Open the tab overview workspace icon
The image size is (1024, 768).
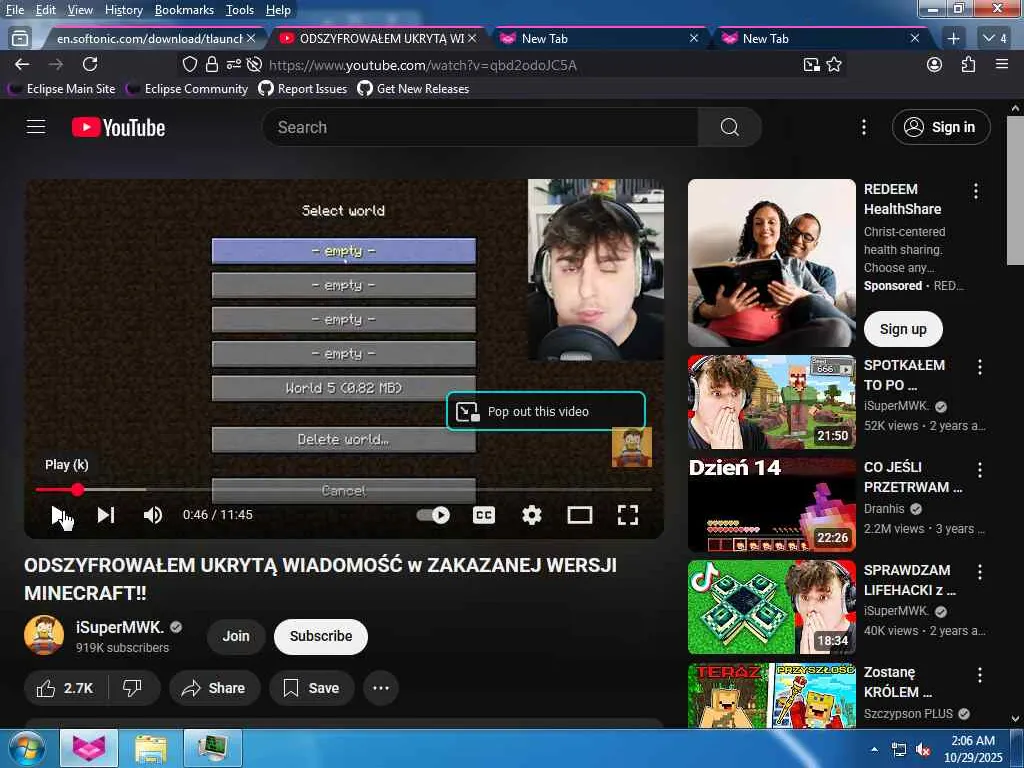20,39
